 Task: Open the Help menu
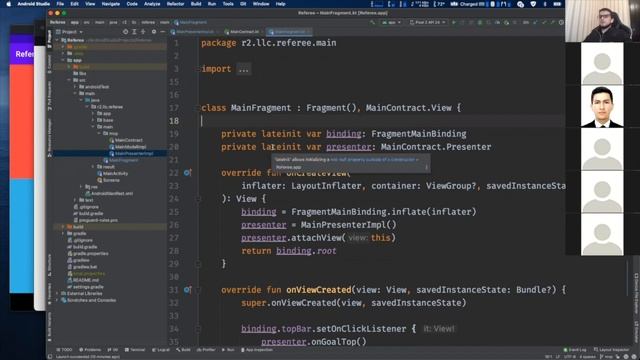[x=280, y=4]
